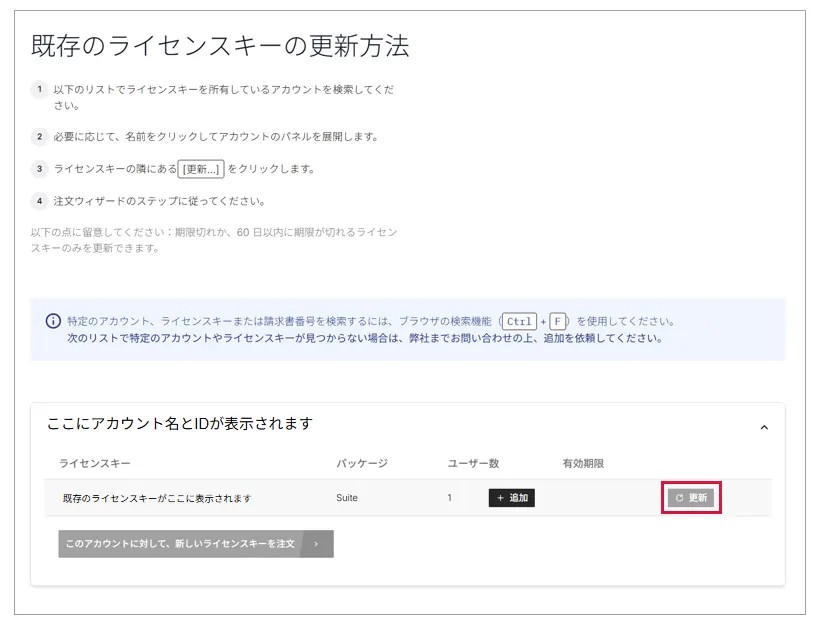The height and width of the screenshot is (620, 813).
Task: Click the ユーザー数 column header
Action: tap(473, 464)
